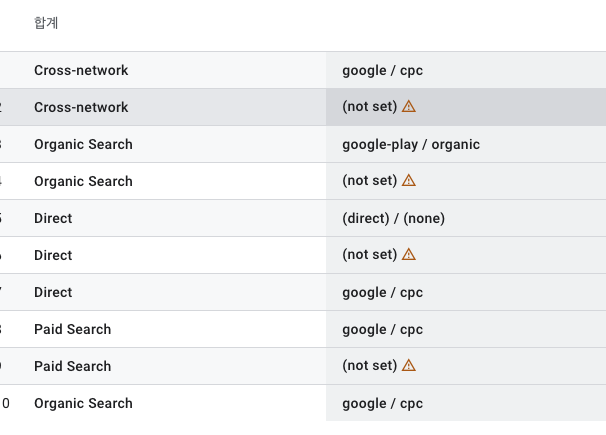The height and width of the screenshot is (435, 606).
Task: Click google / cpc in the first row
Action: click(383, 71)
